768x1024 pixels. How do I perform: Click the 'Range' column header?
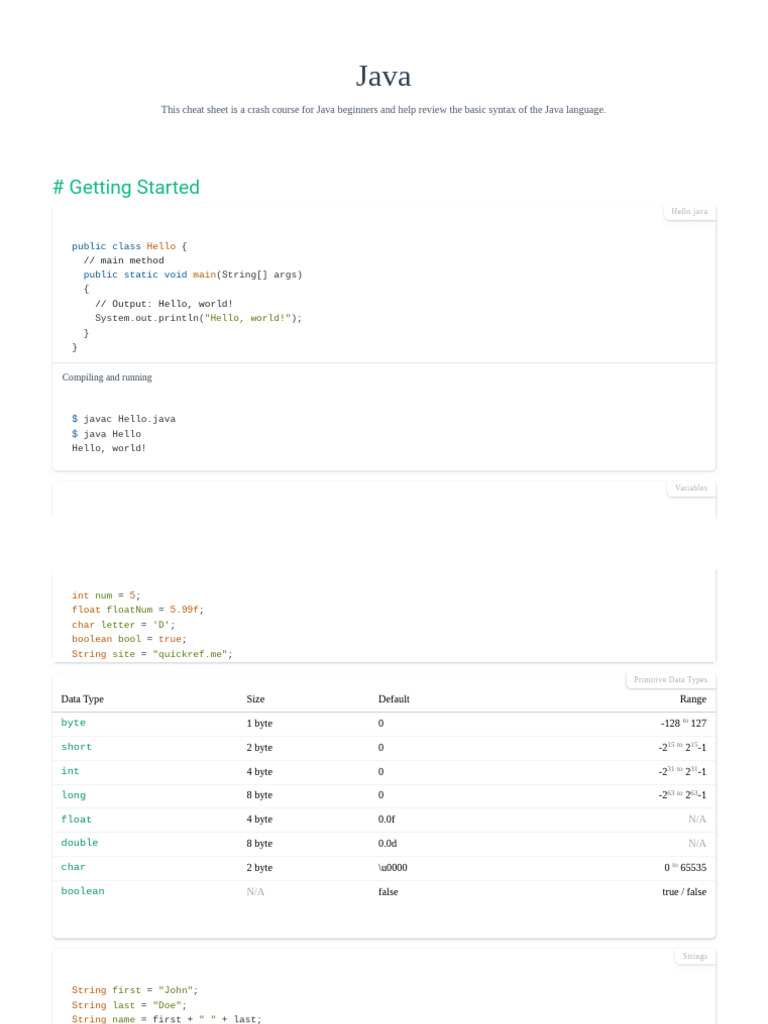click(x=693, y=699)
